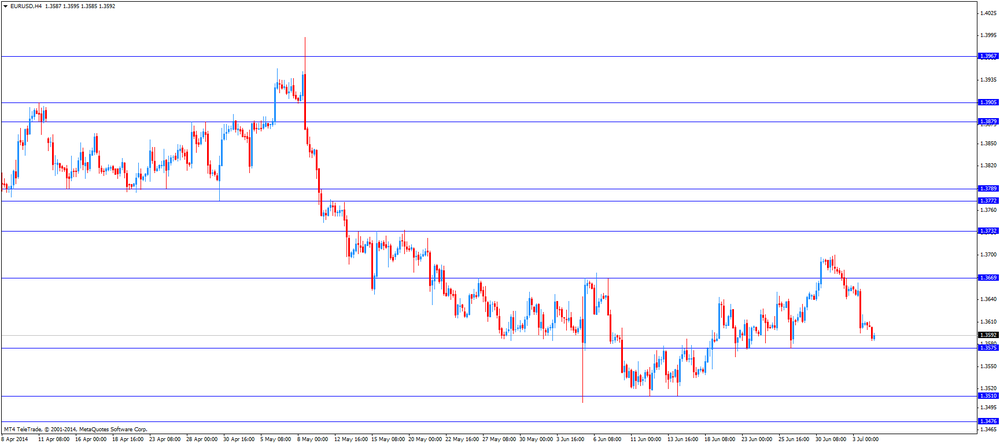Click the 11 Jun 00:00 time label
Viewport: 1000px width, 444px height.
click(x=646, y=440)
